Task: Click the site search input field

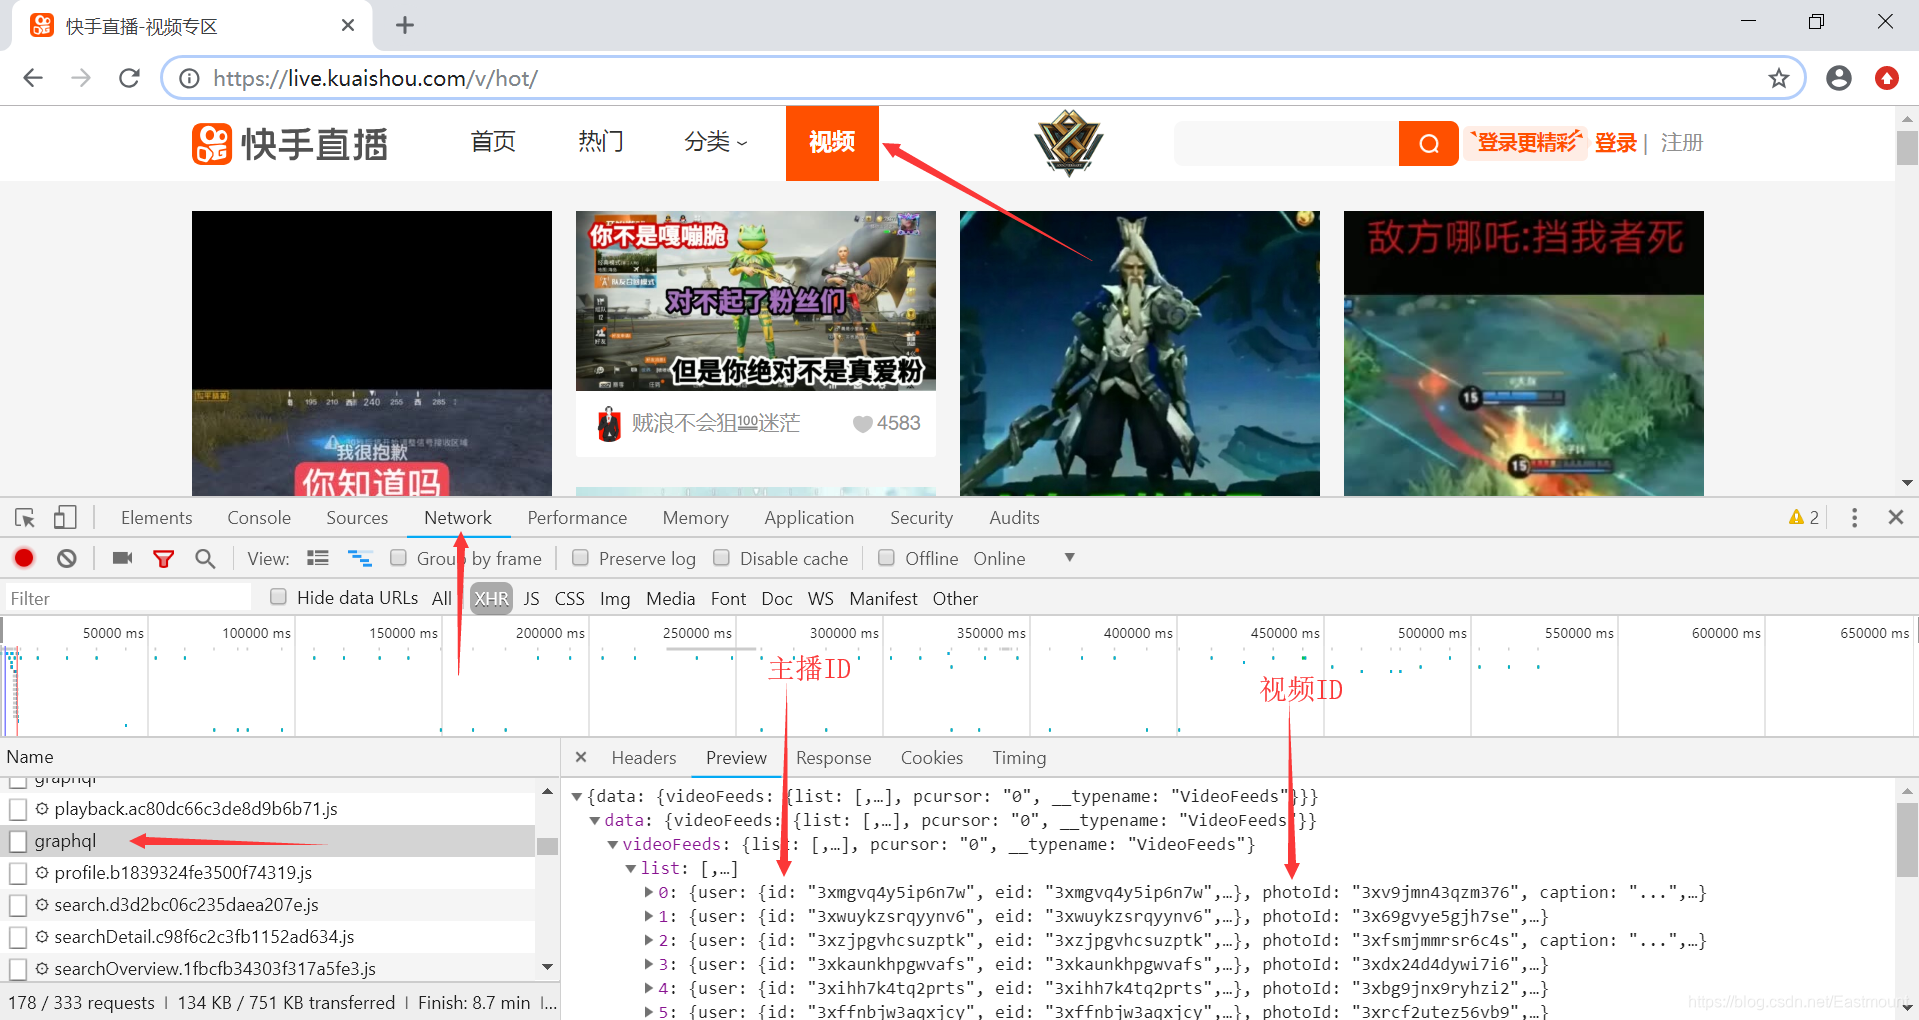Action: (1286, 143)
